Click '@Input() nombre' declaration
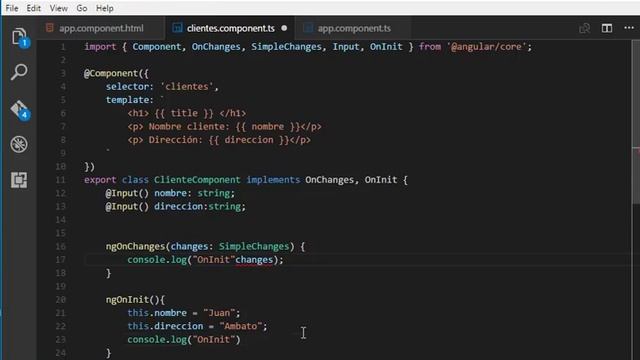640x360 pixels. [x=146, y=193]
